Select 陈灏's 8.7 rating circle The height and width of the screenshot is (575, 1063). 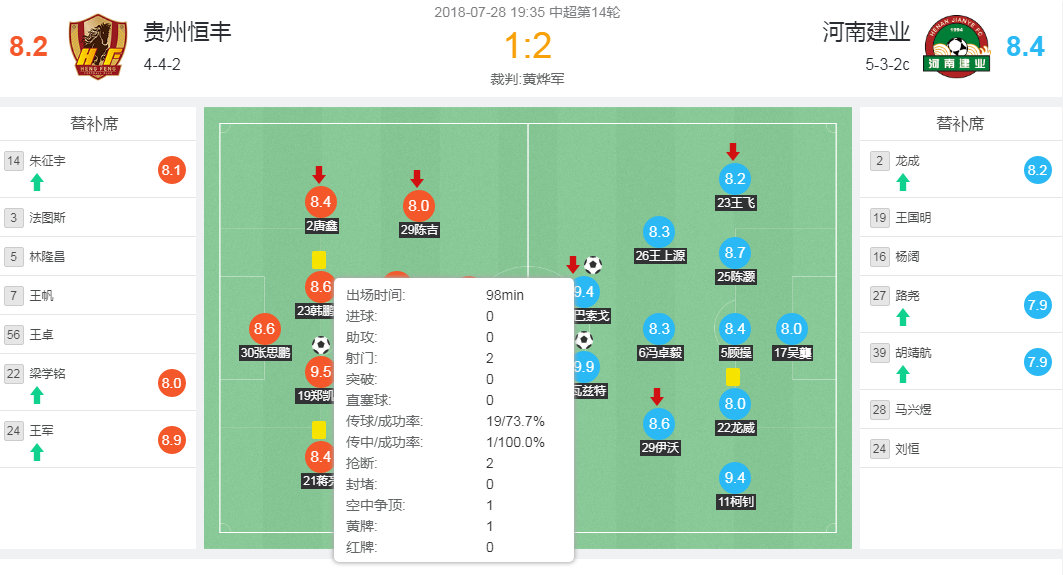(x=735, y=252)
